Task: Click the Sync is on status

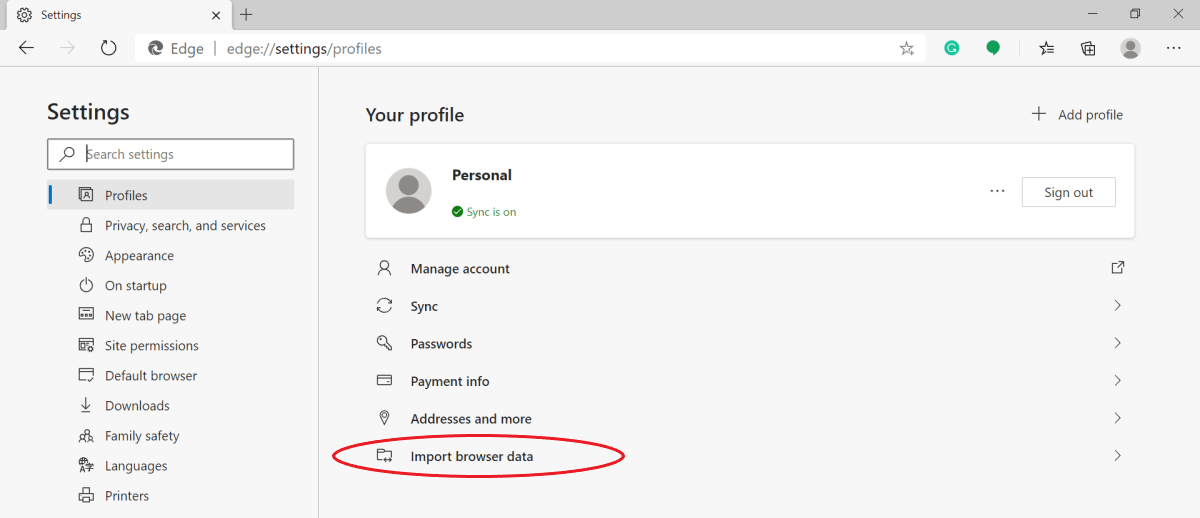Action: click(x=484, y=212)
